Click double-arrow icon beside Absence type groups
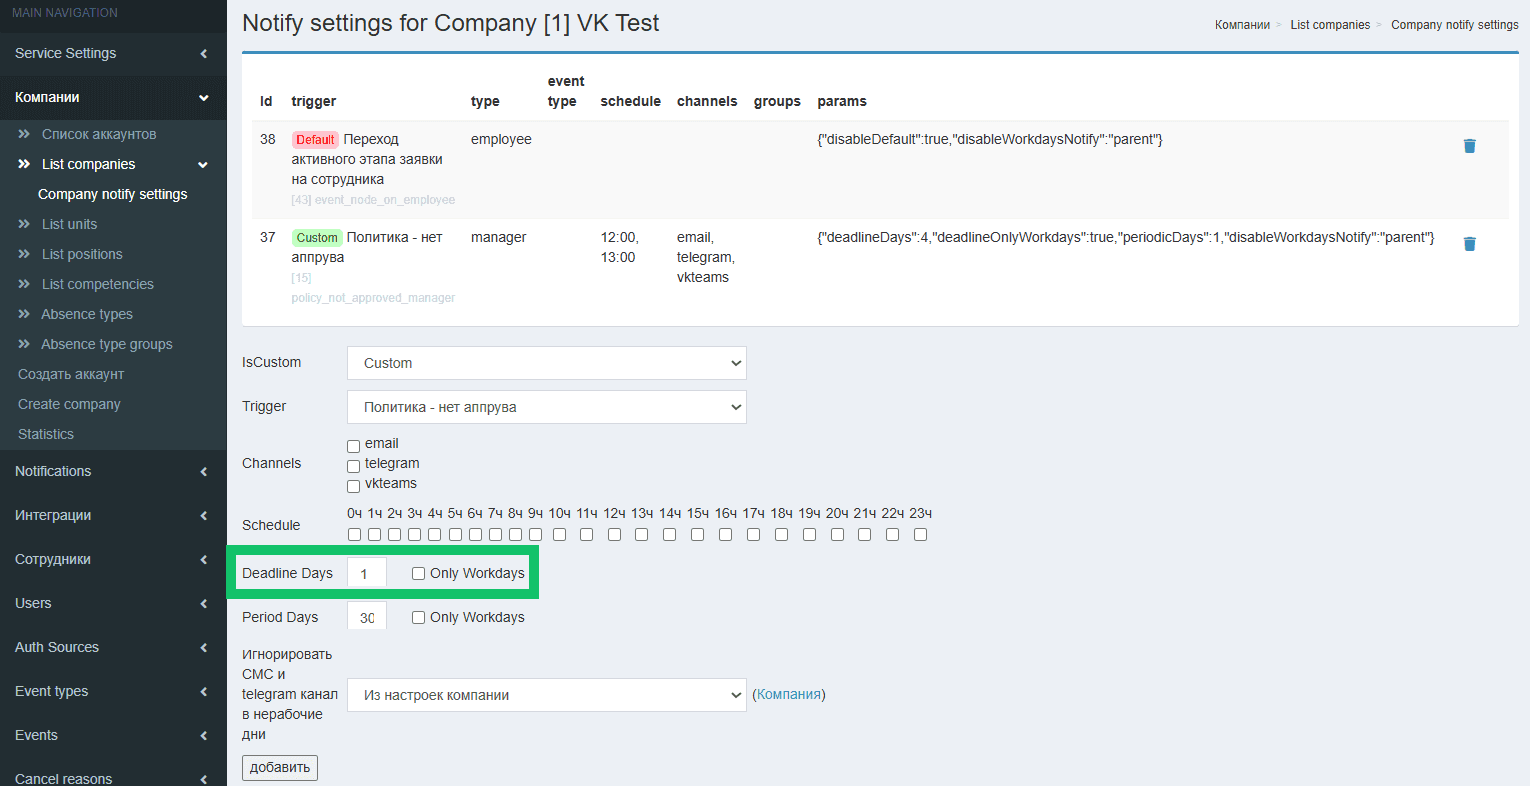This screenshot has width=1530, height=786. 24,344
